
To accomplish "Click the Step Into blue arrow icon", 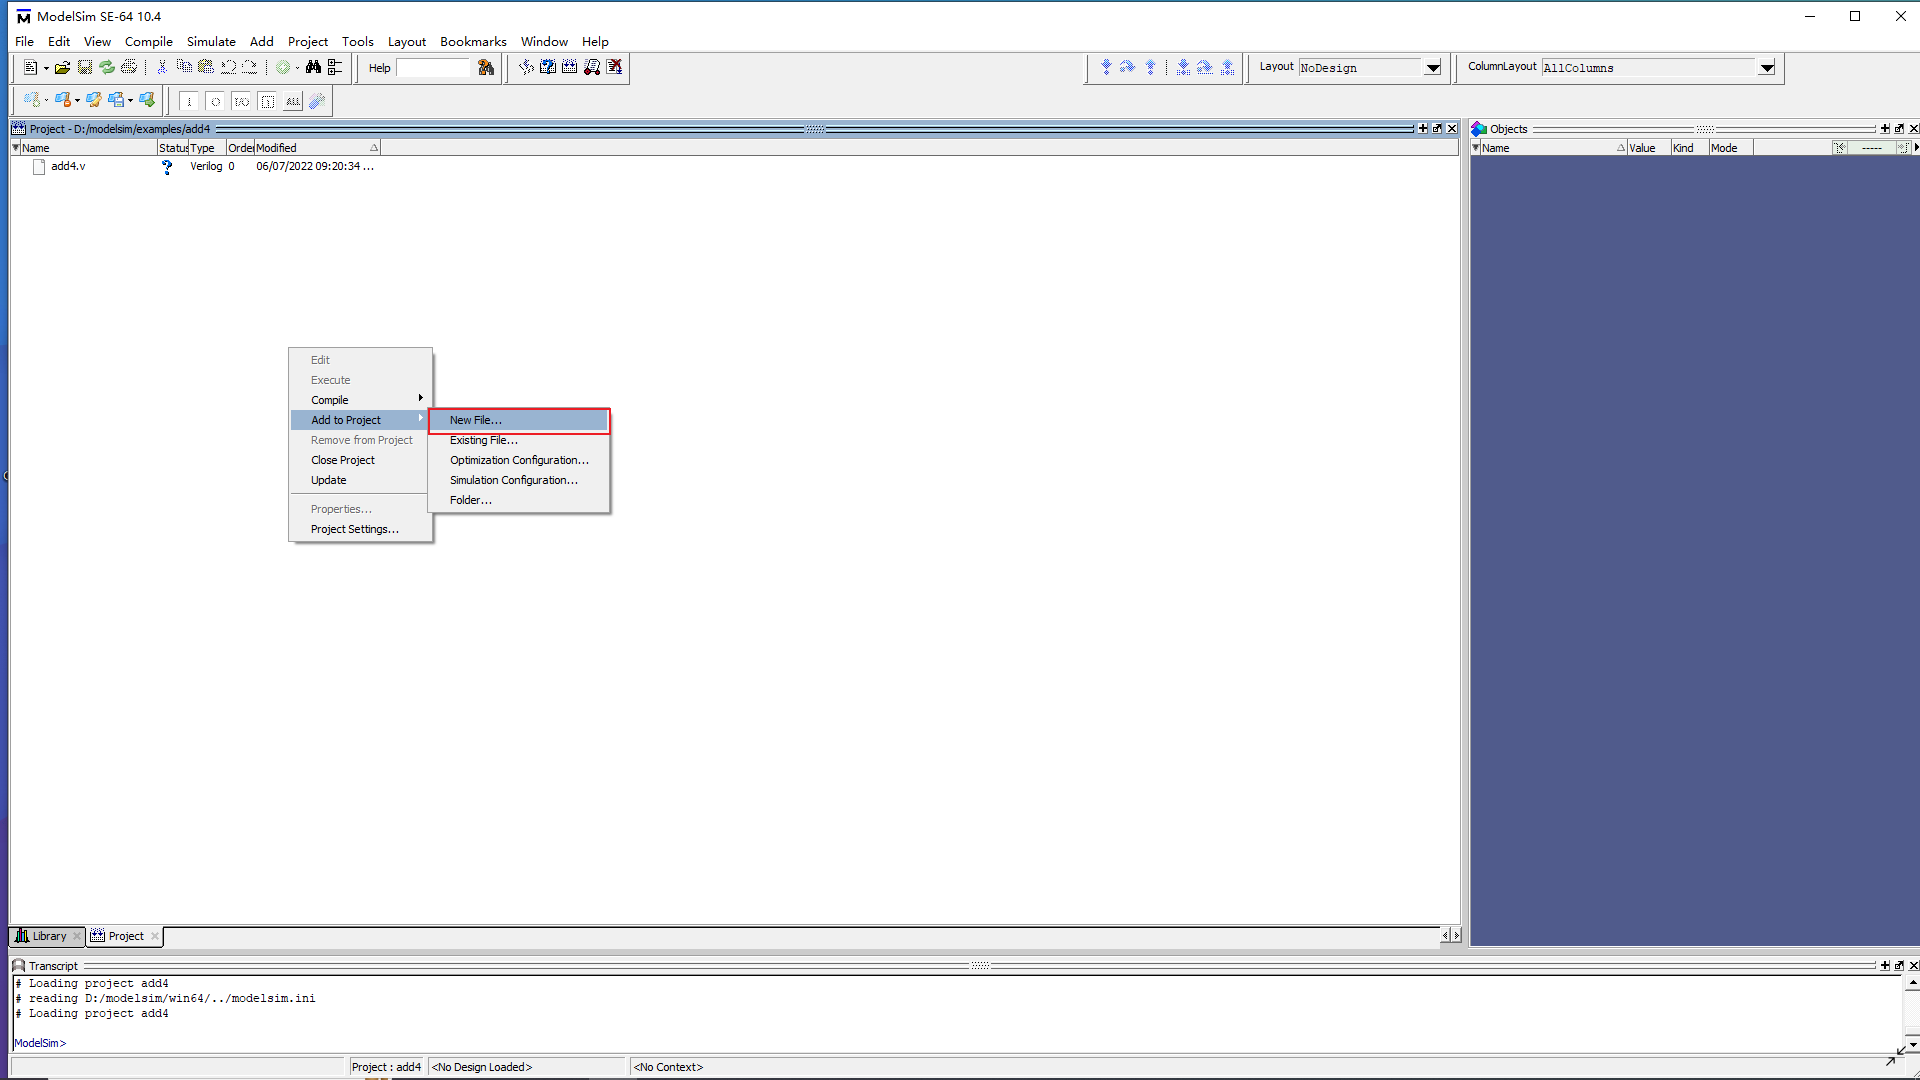I will (x=1106, y=67).
